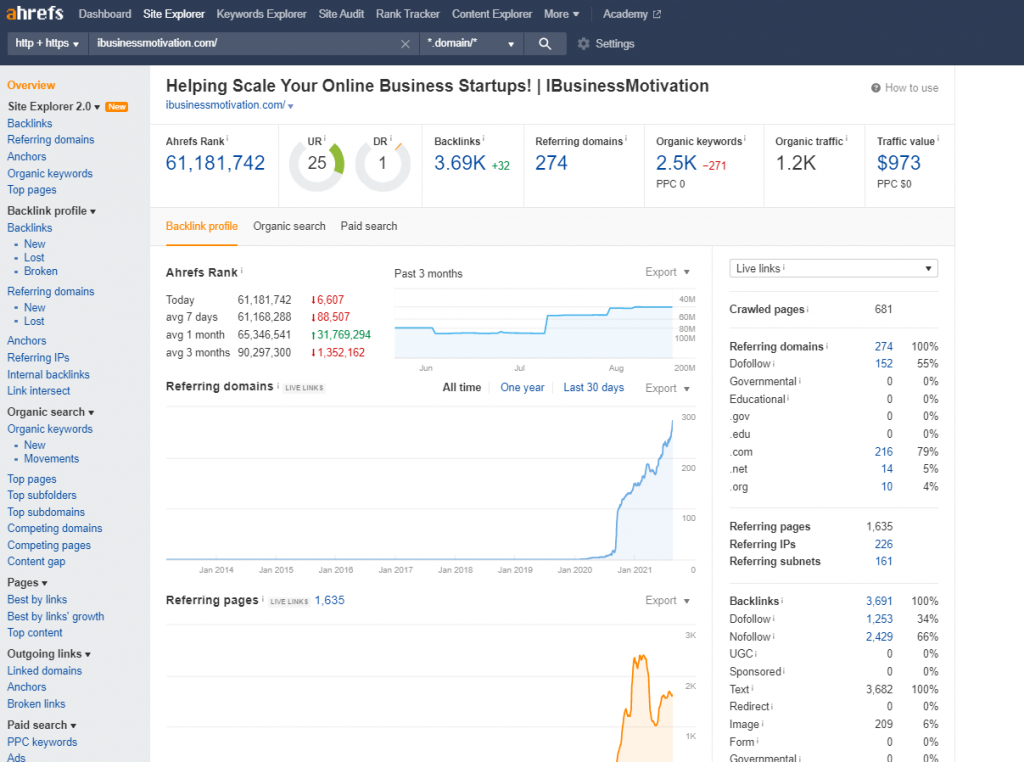
Task: Open Content Explorer in top navigation
Action: pos(492,14)
